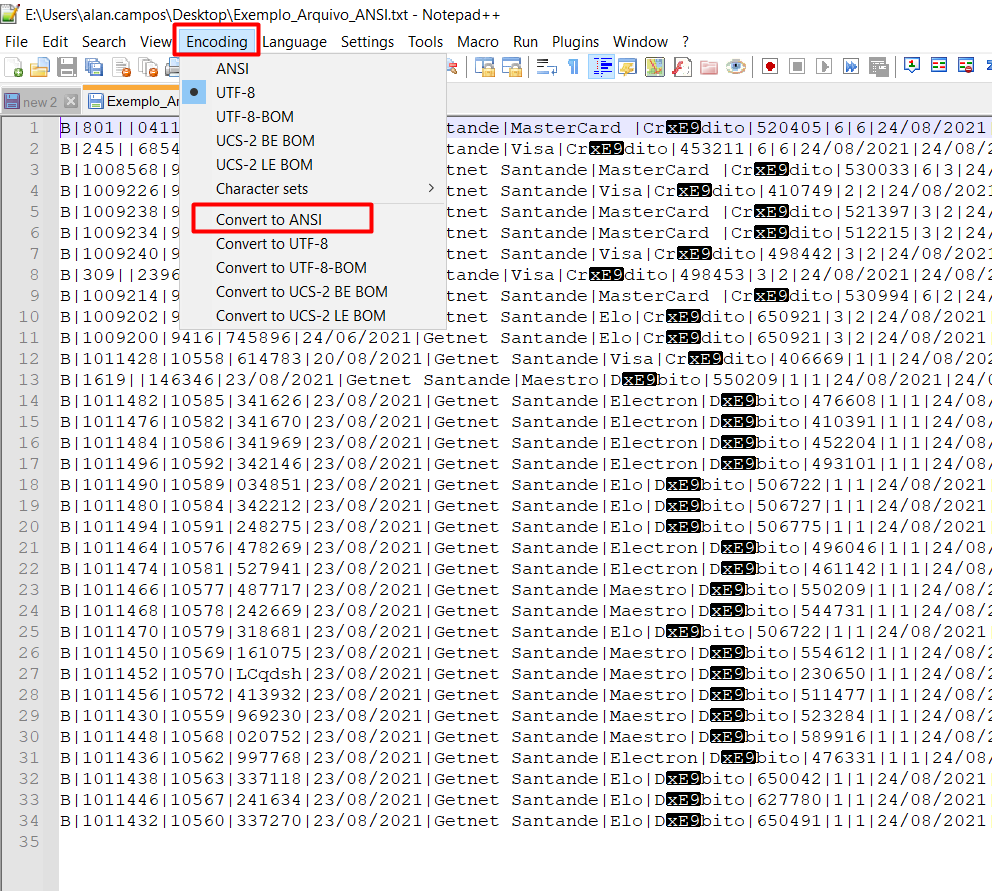The width and height of the screenshot is (992, 891).
Task: Start recording a macro
Action: pyautogui.click(x=771, y=65)
